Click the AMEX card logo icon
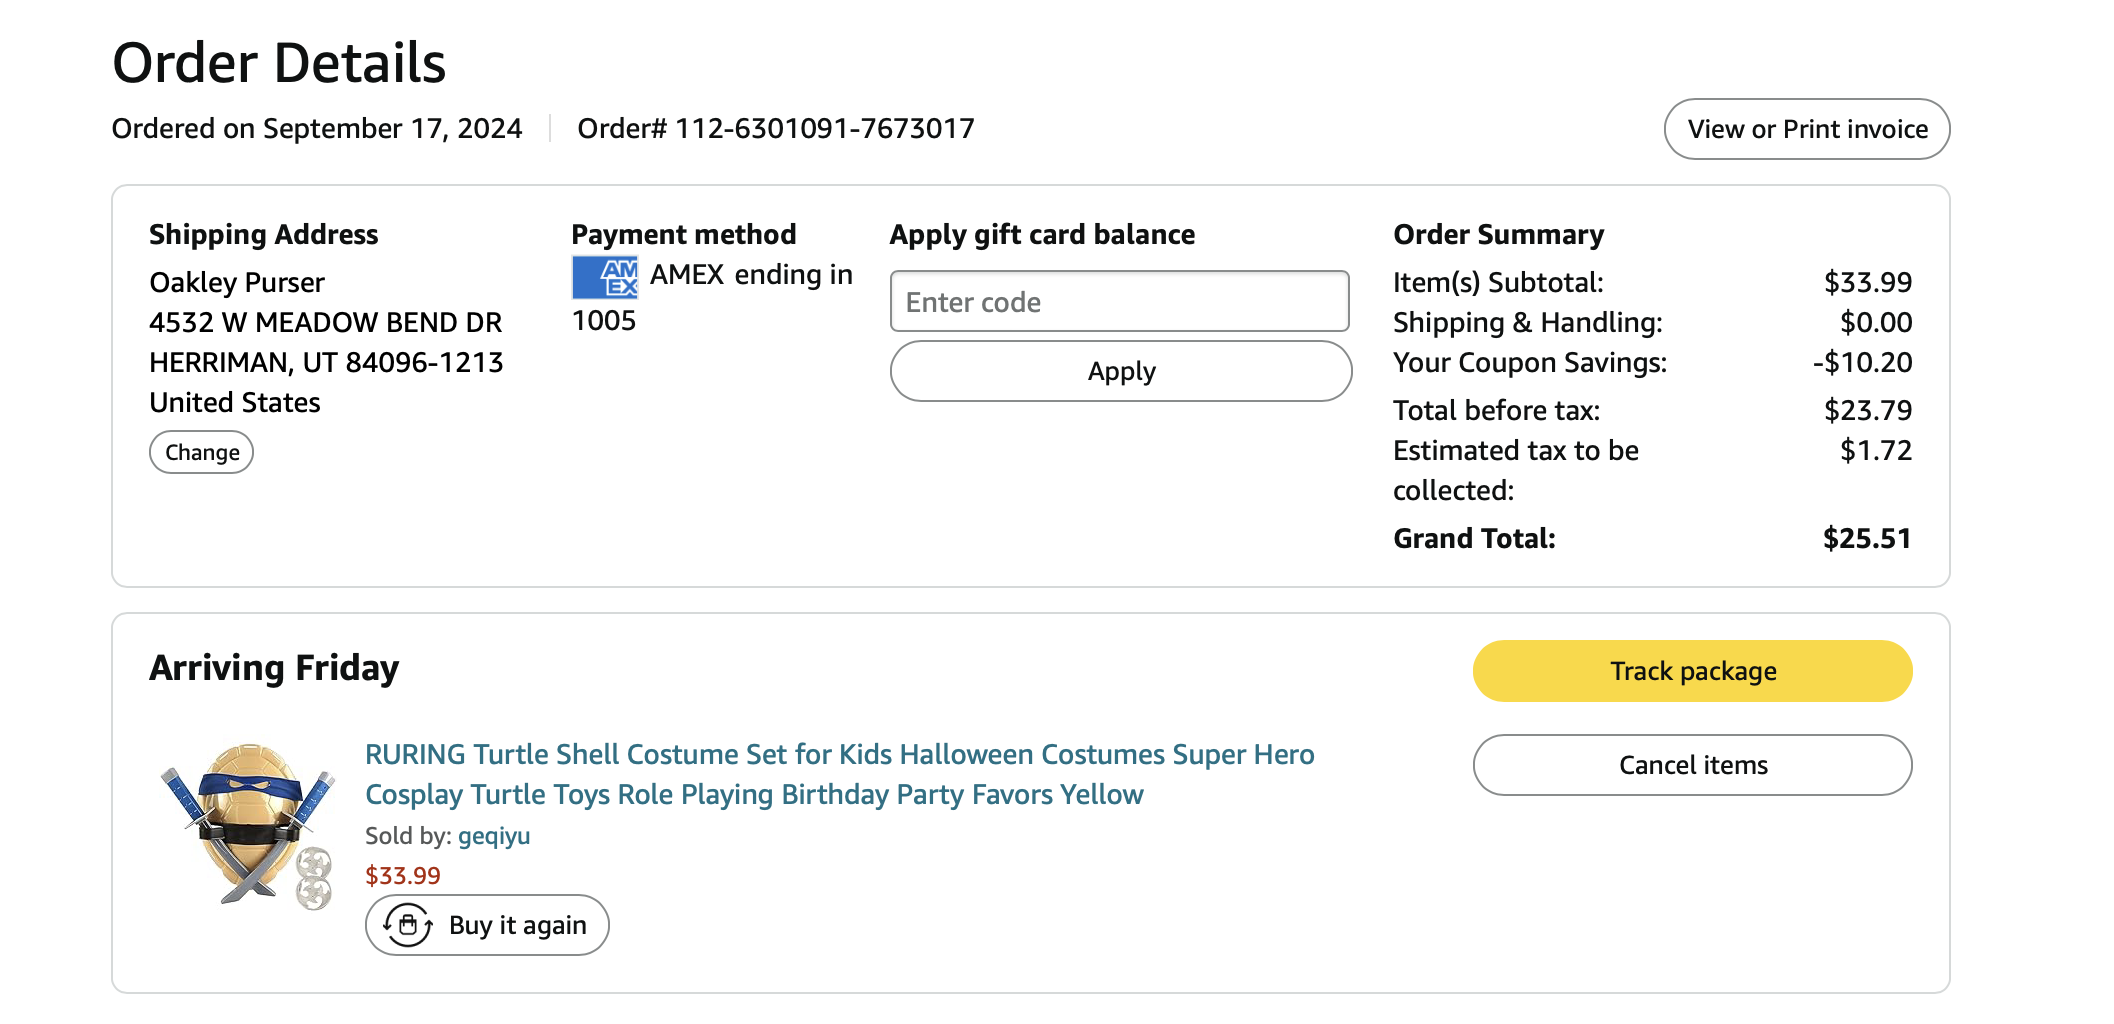Viewport: 2114px width, 1024px height. (604, 277)
